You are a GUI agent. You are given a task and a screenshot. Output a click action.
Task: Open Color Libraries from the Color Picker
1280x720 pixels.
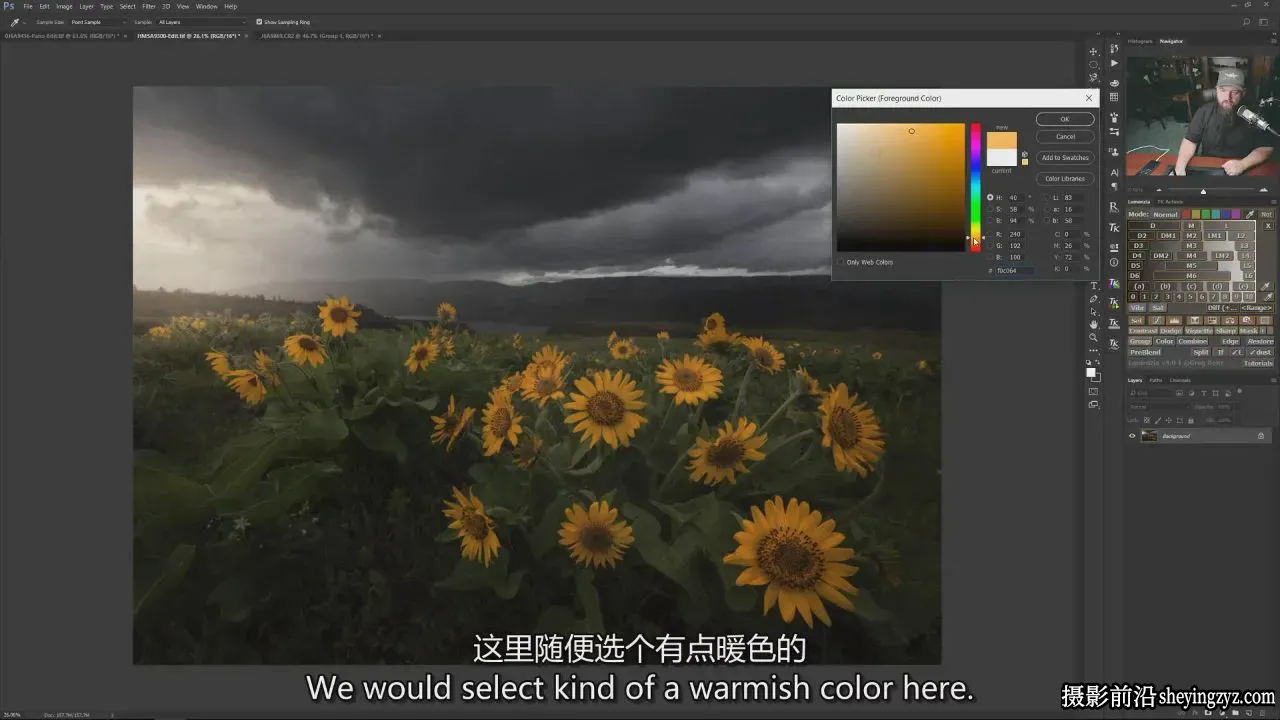pos(1065,179)
